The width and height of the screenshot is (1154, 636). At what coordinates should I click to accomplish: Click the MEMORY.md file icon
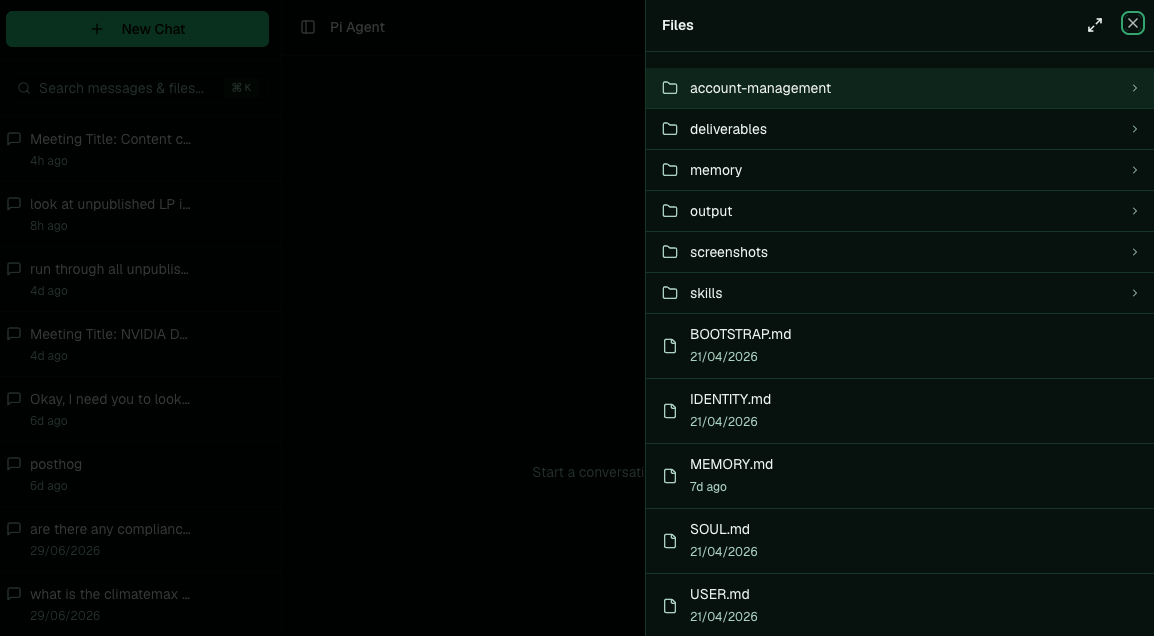670,476
